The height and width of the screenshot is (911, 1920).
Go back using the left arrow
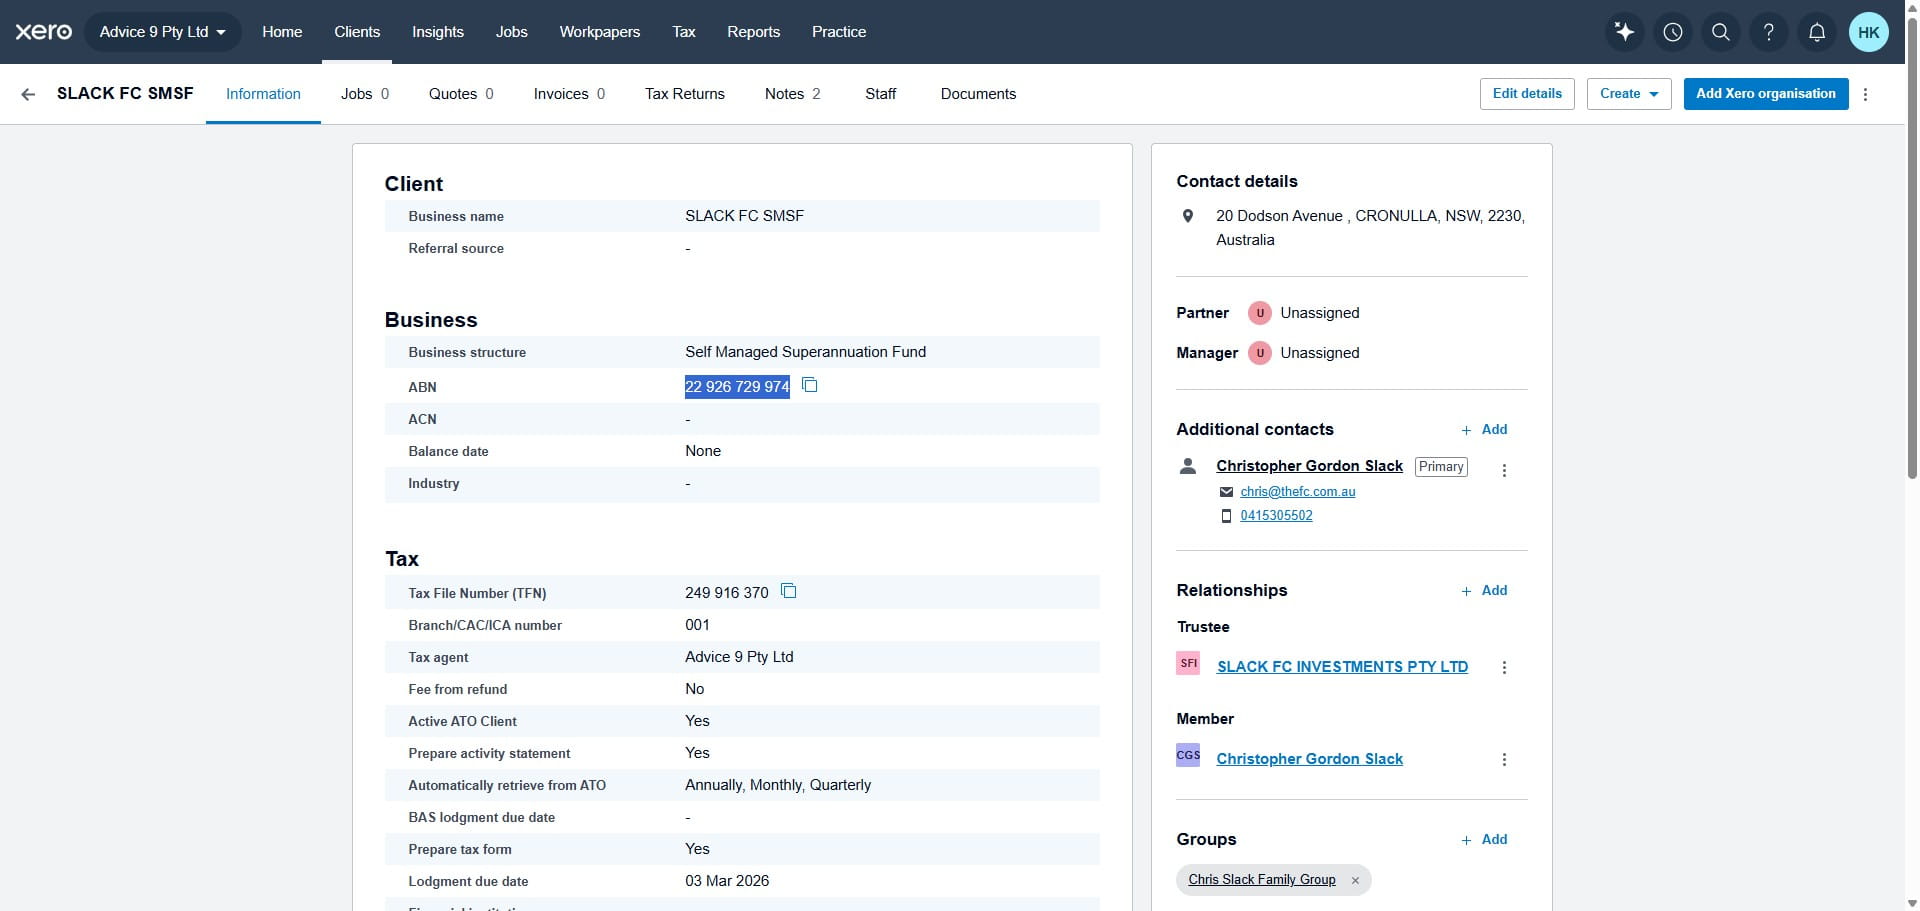(28, 94)
